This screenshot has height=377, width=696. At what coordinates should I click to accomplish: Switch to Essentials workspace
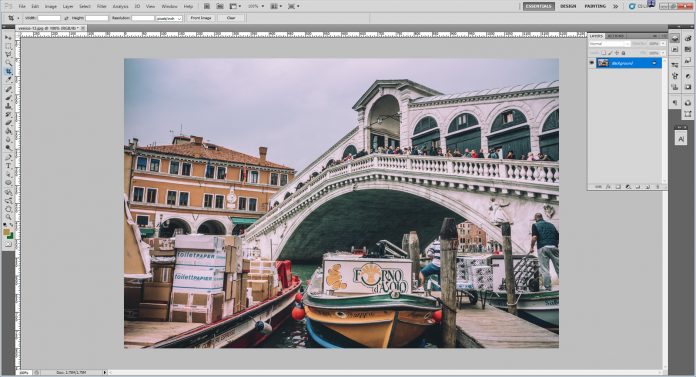pyautogui.click(x=539, y=6)
